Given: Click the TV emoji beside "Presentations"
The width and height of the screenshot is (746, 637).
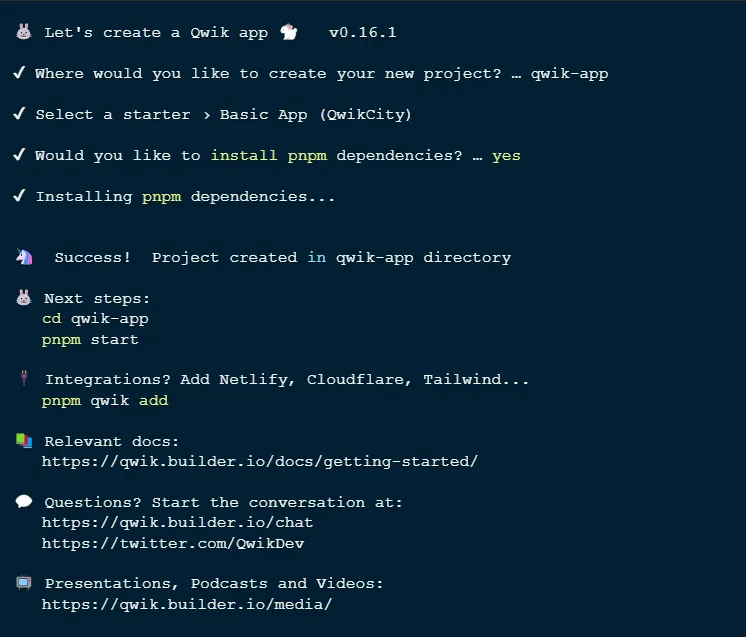Looking at the screenshot, I should pyautogui.click(x=24, y=583).
